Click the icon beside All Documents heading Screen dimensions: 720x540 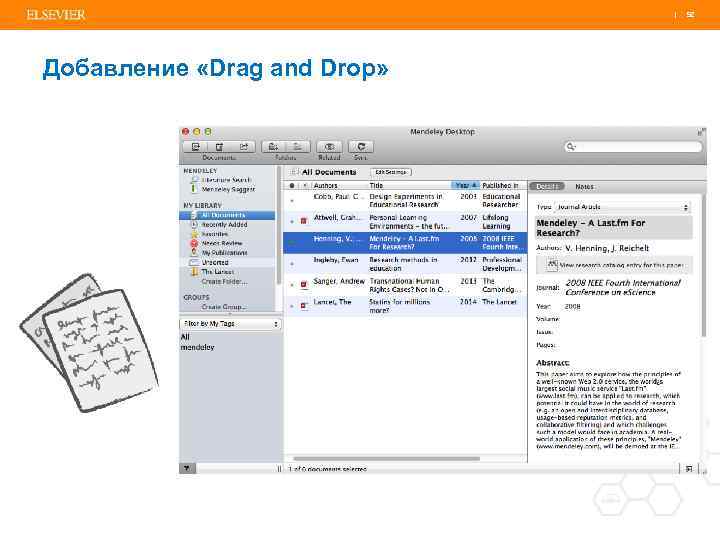(x=294, y=172)
